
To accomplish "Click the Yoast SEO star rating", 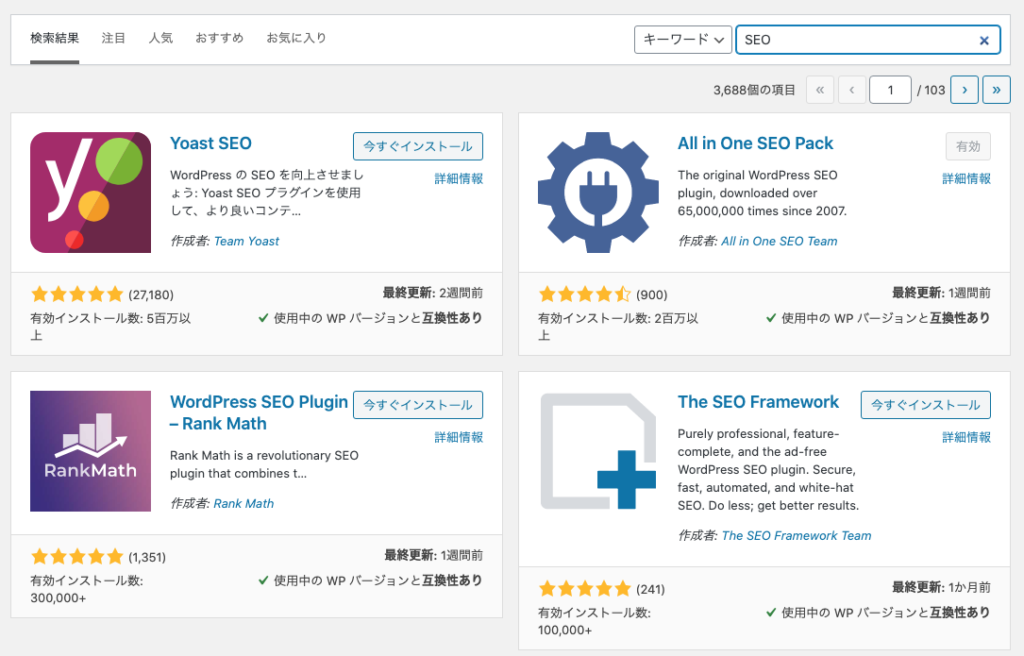I will coord(77,294).
